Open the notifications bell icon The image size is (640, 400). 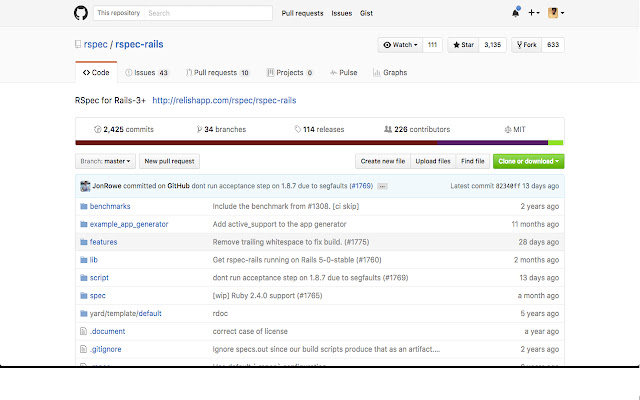click(515, 13)
